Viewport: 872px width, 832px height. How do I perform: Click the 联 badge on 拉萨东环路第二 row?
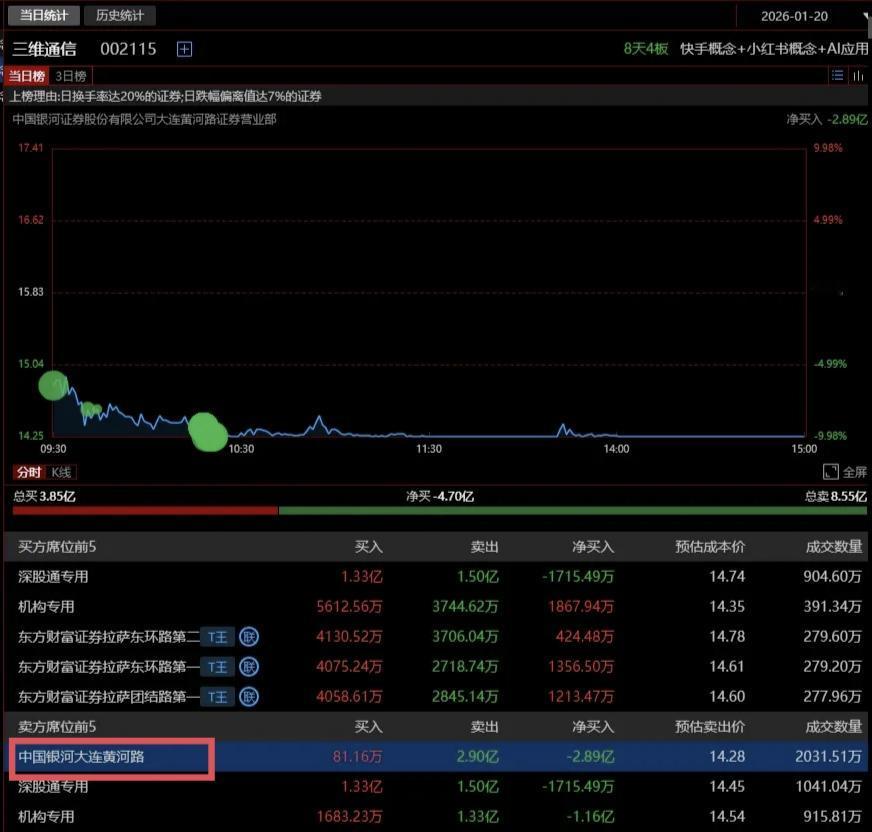click(249, 637)
